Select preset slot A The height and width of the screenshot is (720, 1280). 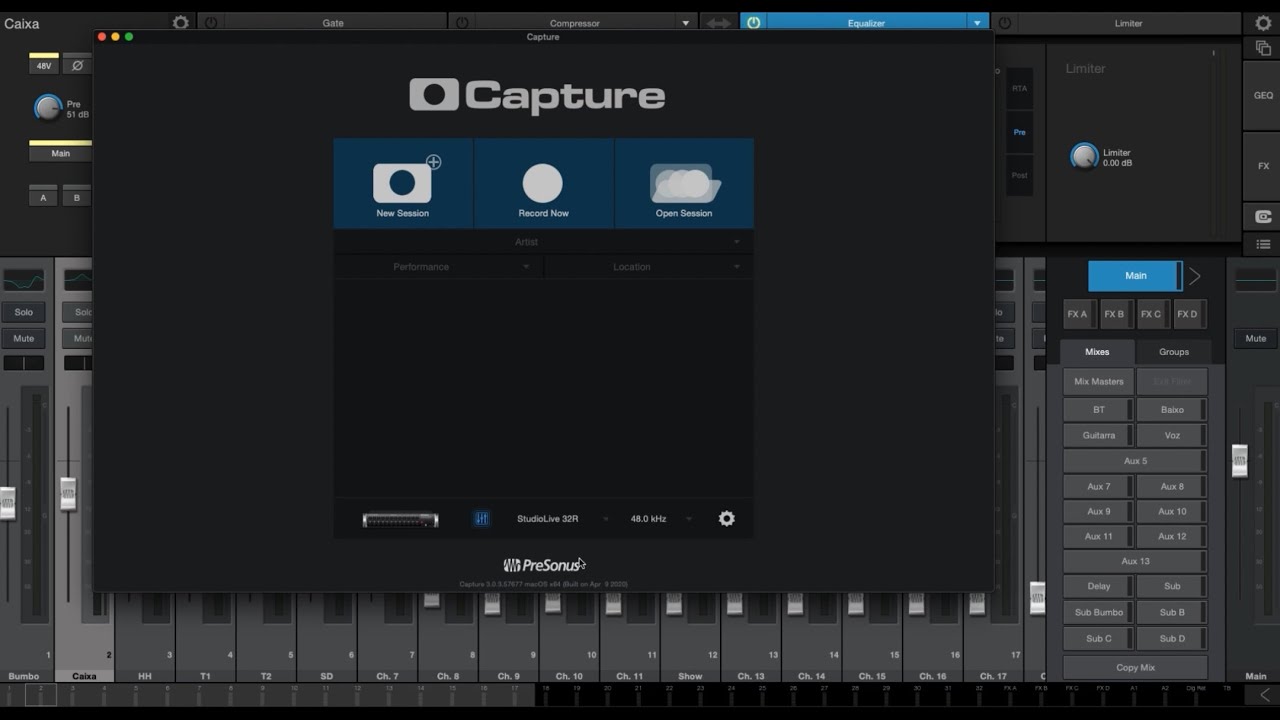(x=43, y=197)
